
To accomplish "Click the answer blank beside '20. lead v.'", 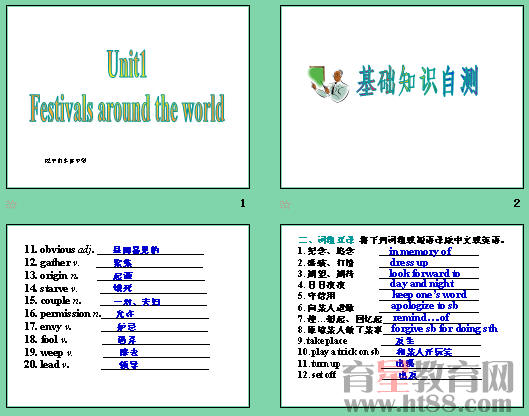I will pyautogui.click(x=155, y=365).
